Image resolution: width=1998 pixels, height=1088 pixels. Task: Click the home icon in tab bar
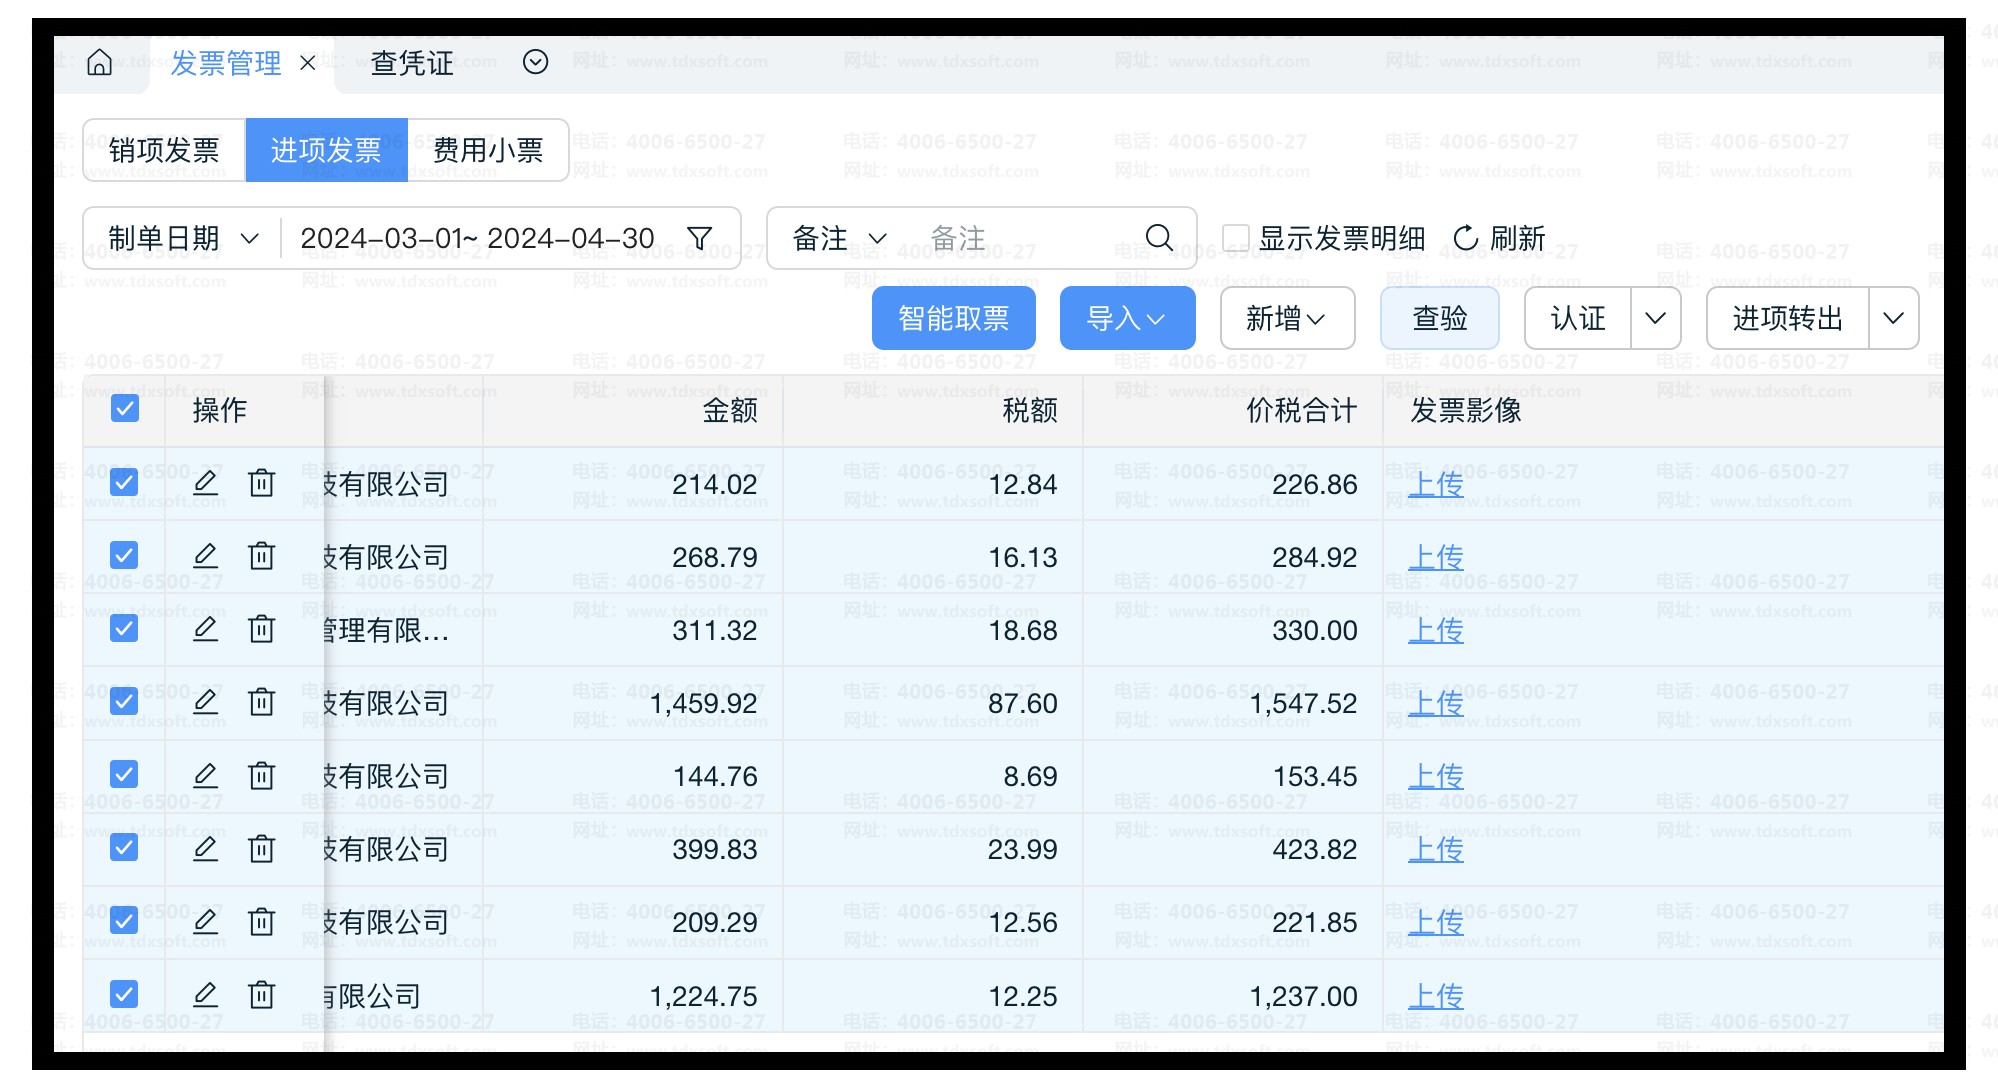99,63
